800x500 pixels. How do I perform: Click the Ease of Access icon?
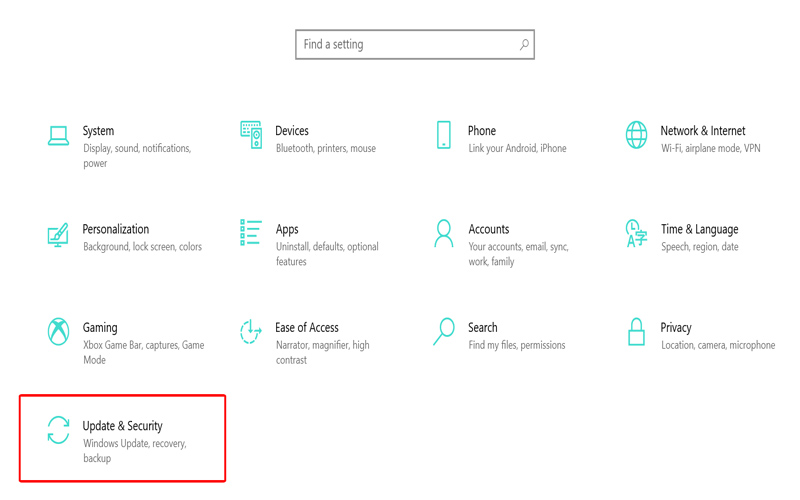250,331
